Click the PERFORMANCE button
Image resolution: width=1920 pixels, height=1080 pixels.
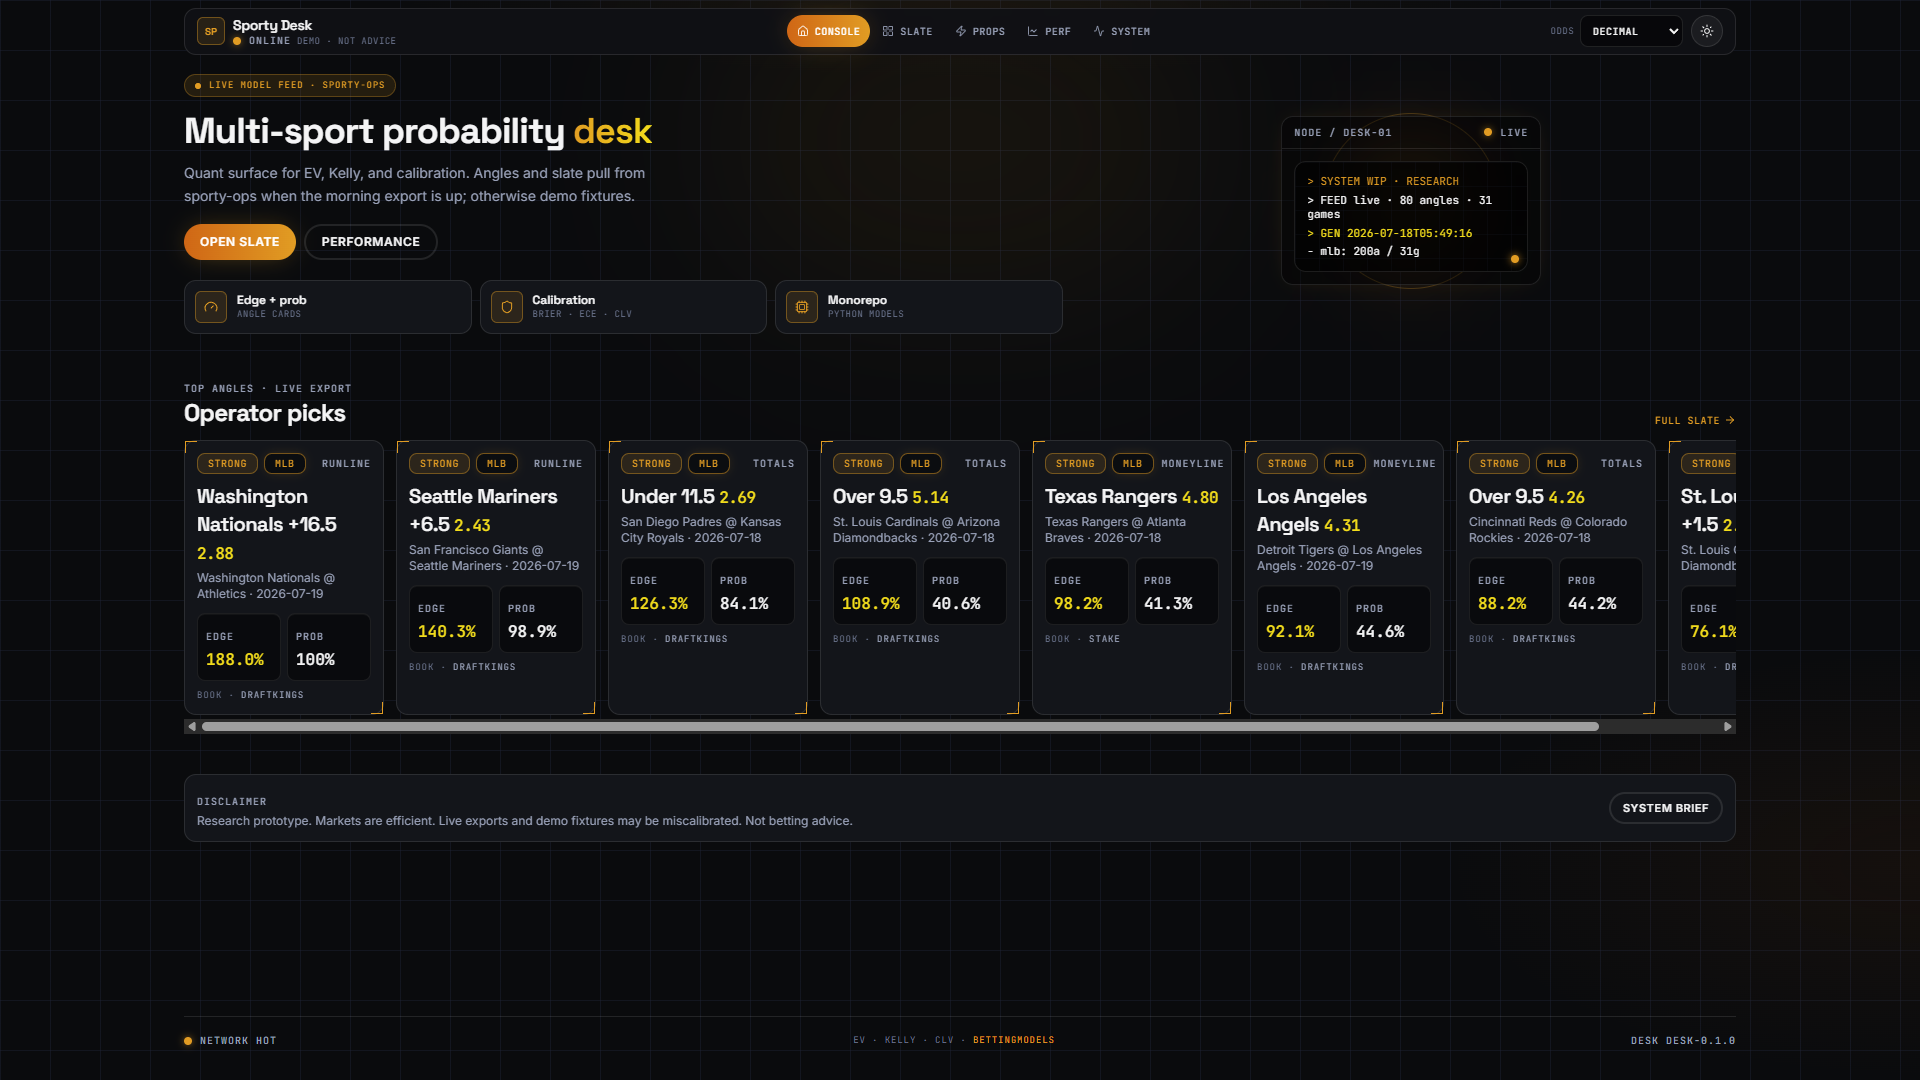pos(370,242)
